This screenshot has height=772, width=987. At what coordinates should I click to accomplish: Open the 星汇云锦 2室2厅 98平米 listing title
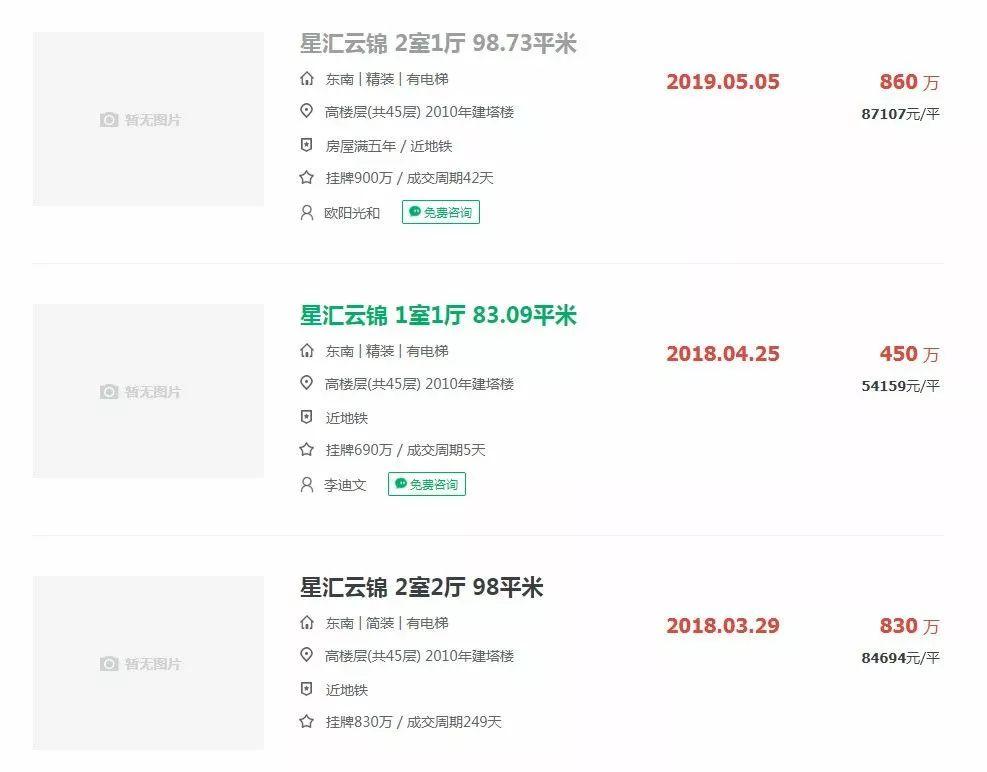[421, 588]
